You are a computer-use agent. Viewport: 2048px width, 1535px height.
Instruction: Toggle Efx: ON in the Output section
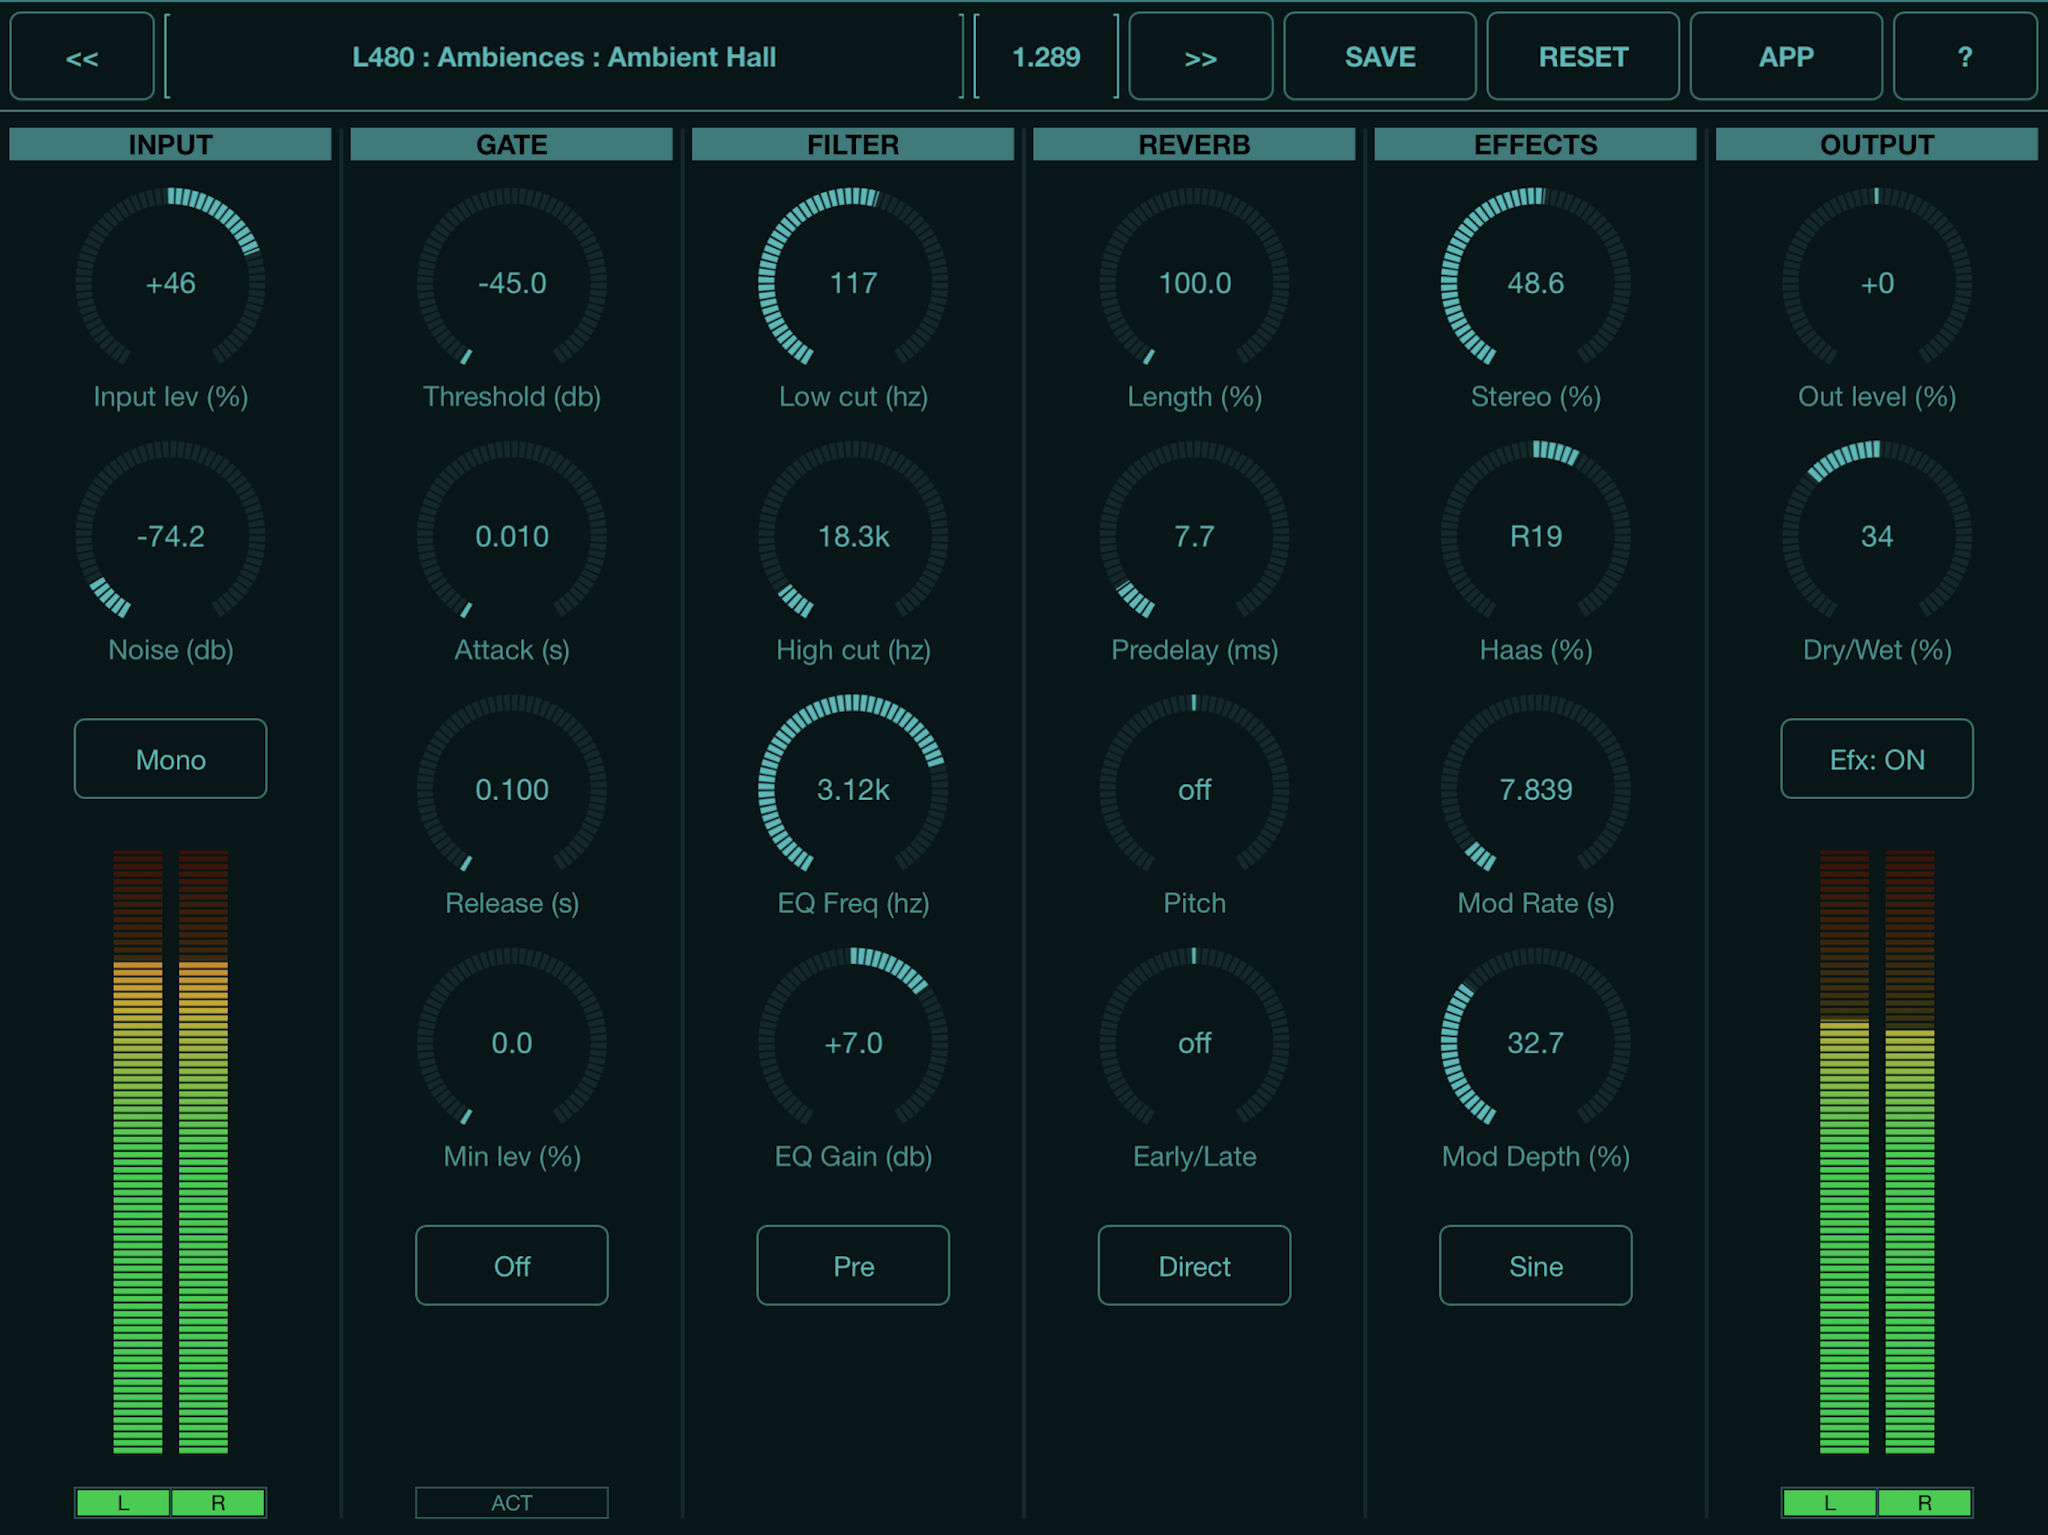[x=1876, y=759]
